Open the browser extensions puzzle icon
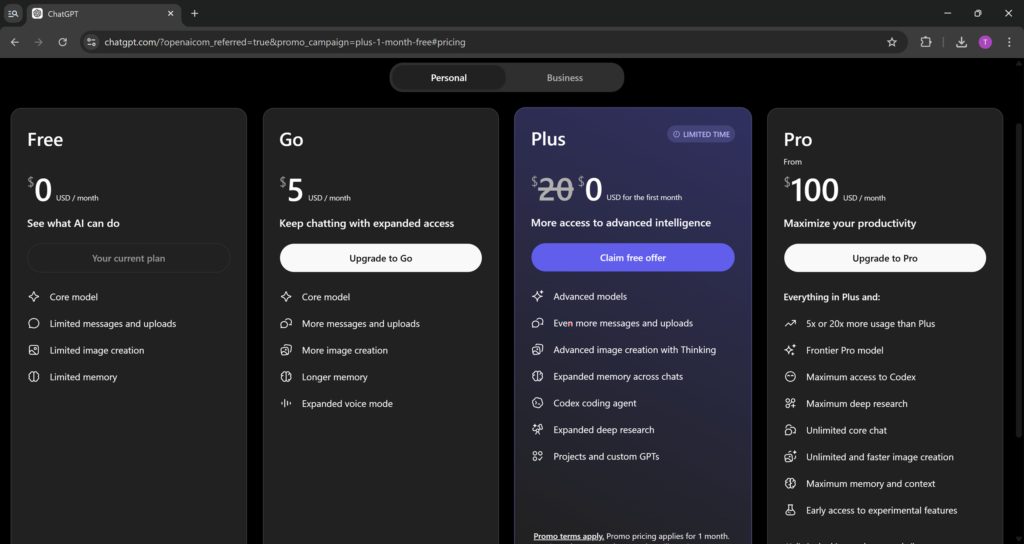Viewport: 1024px width, 544px height. pyautogui.click(x=926, y=42)
